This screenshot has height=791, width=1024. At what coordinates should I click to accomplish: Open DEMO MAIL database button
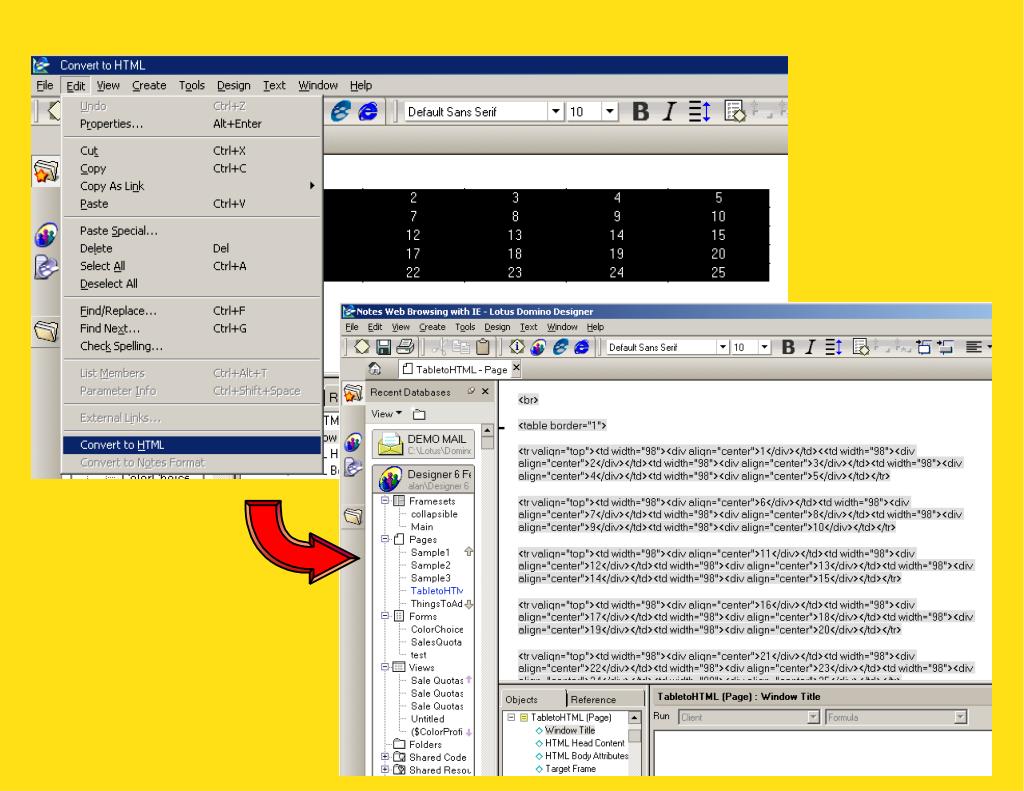pyautogui.click(x=423, y=444)
